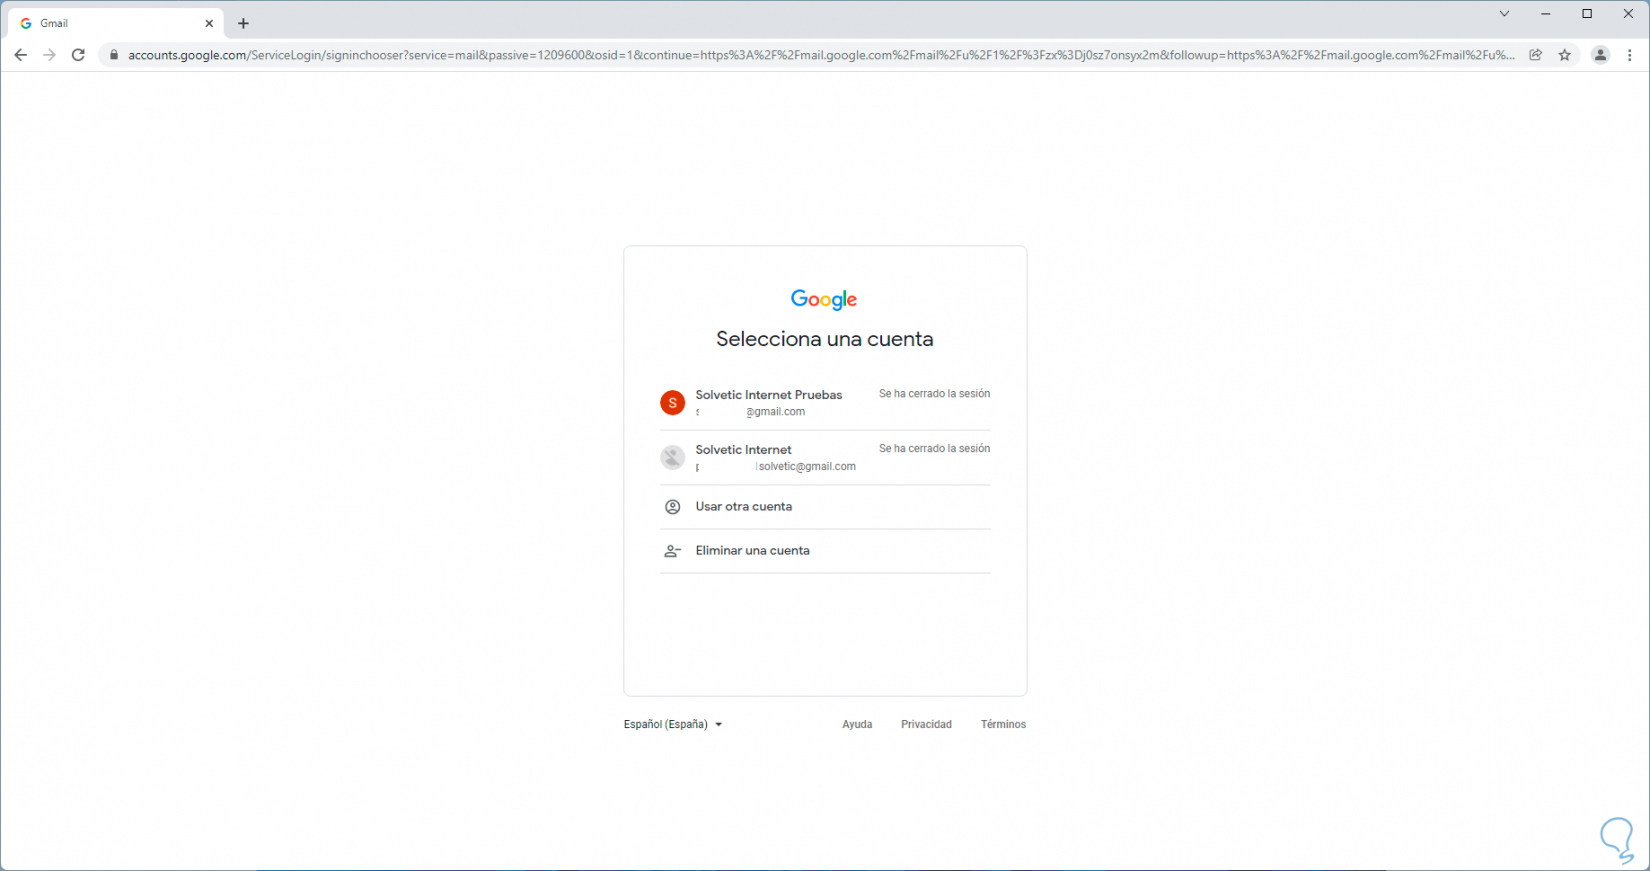Select Usar otra cuenta option
1650x871 pixels.
(825, 507)
